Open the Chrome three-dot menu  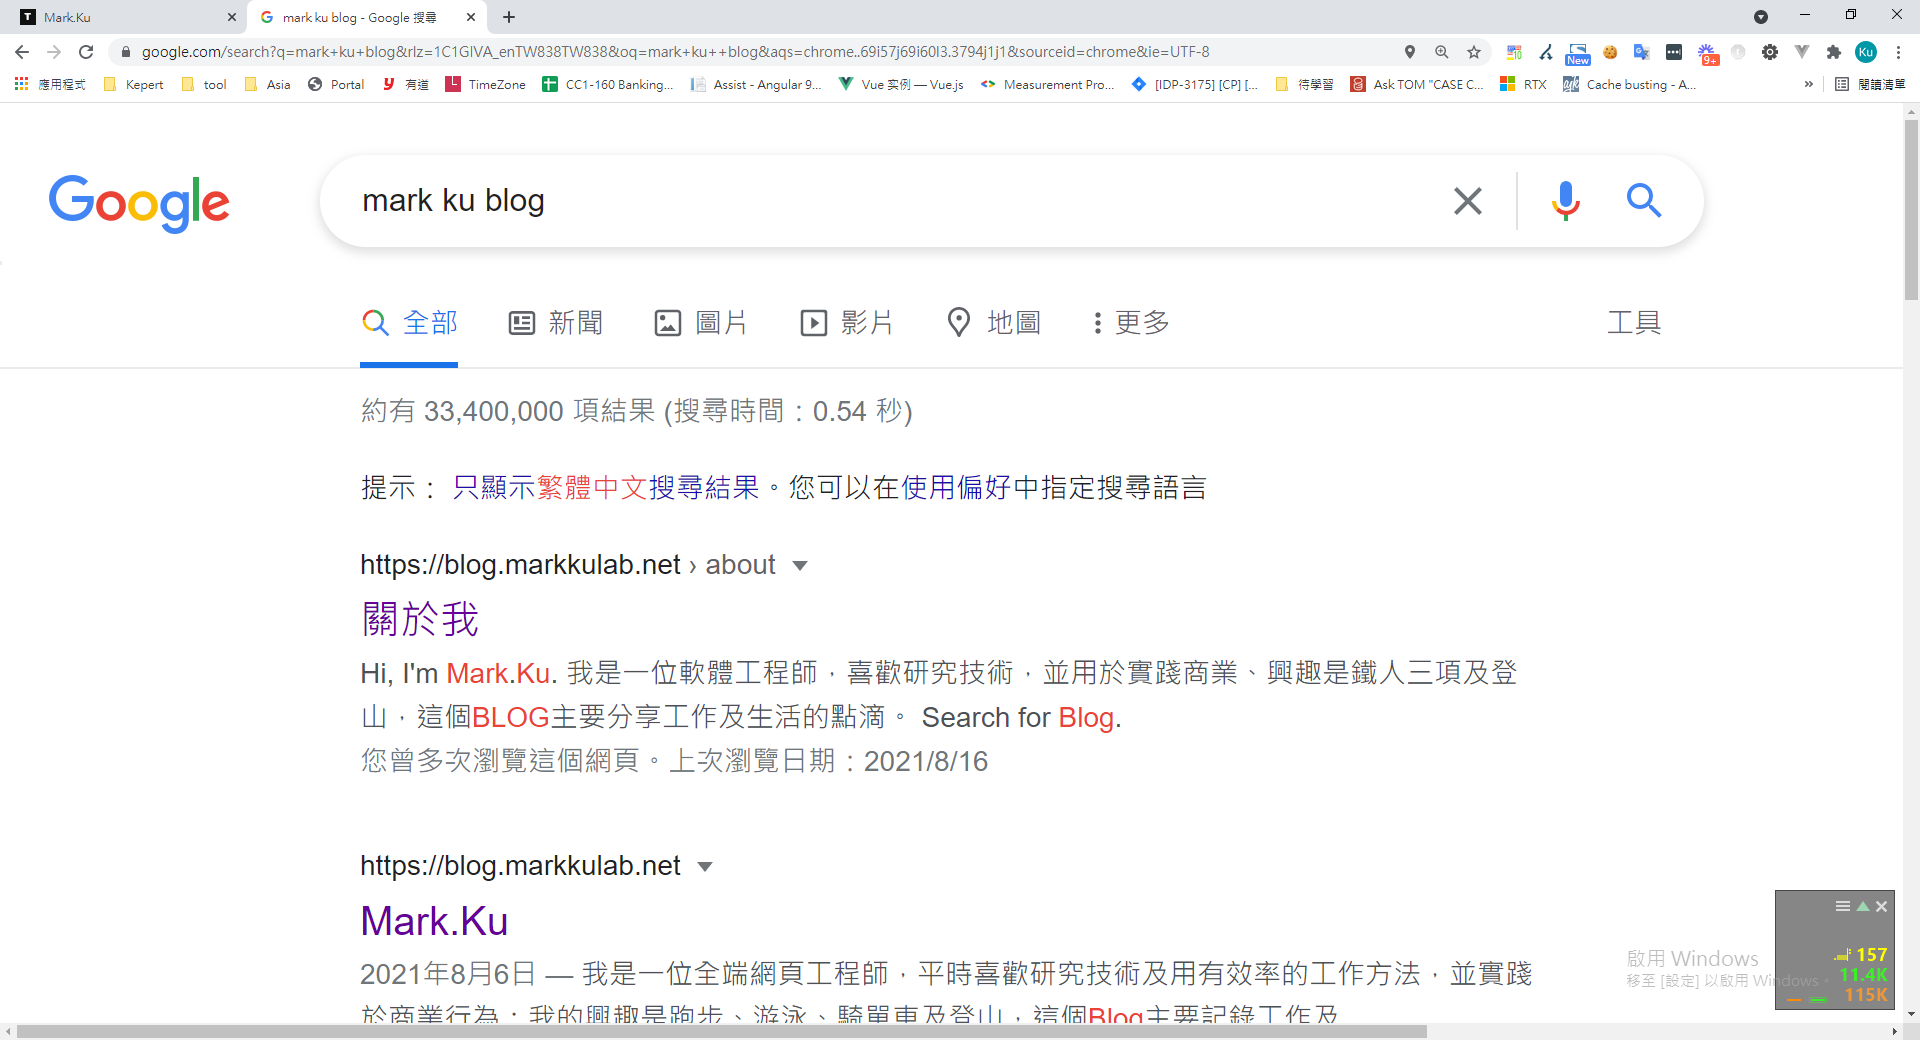1898,52
